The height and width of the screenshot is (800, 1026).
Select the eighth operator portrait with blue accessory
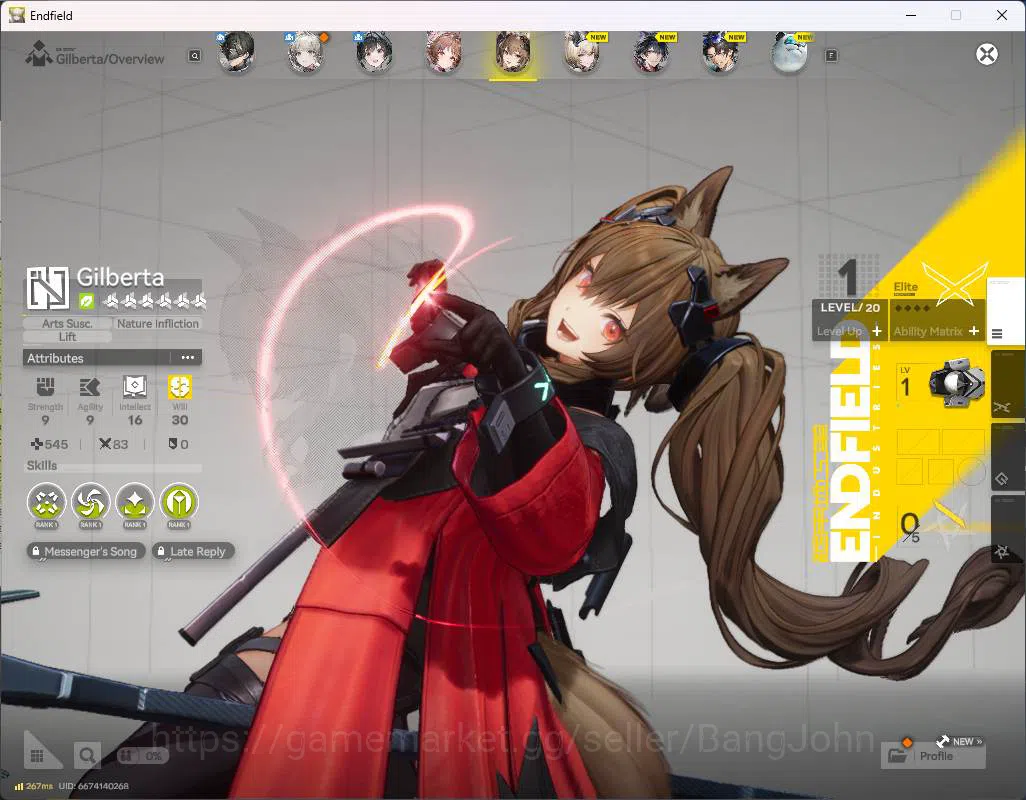(720, 52)
